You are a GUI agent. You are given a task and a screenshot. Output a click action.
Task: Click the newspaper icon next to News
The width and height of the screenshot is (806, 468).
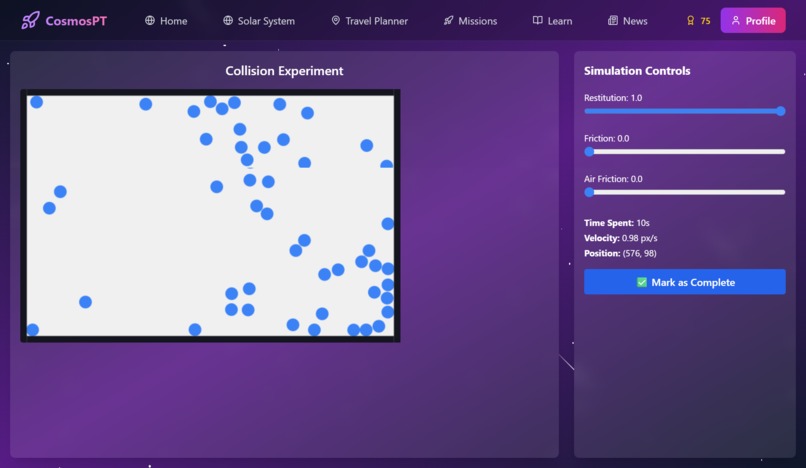click(613, 21)
